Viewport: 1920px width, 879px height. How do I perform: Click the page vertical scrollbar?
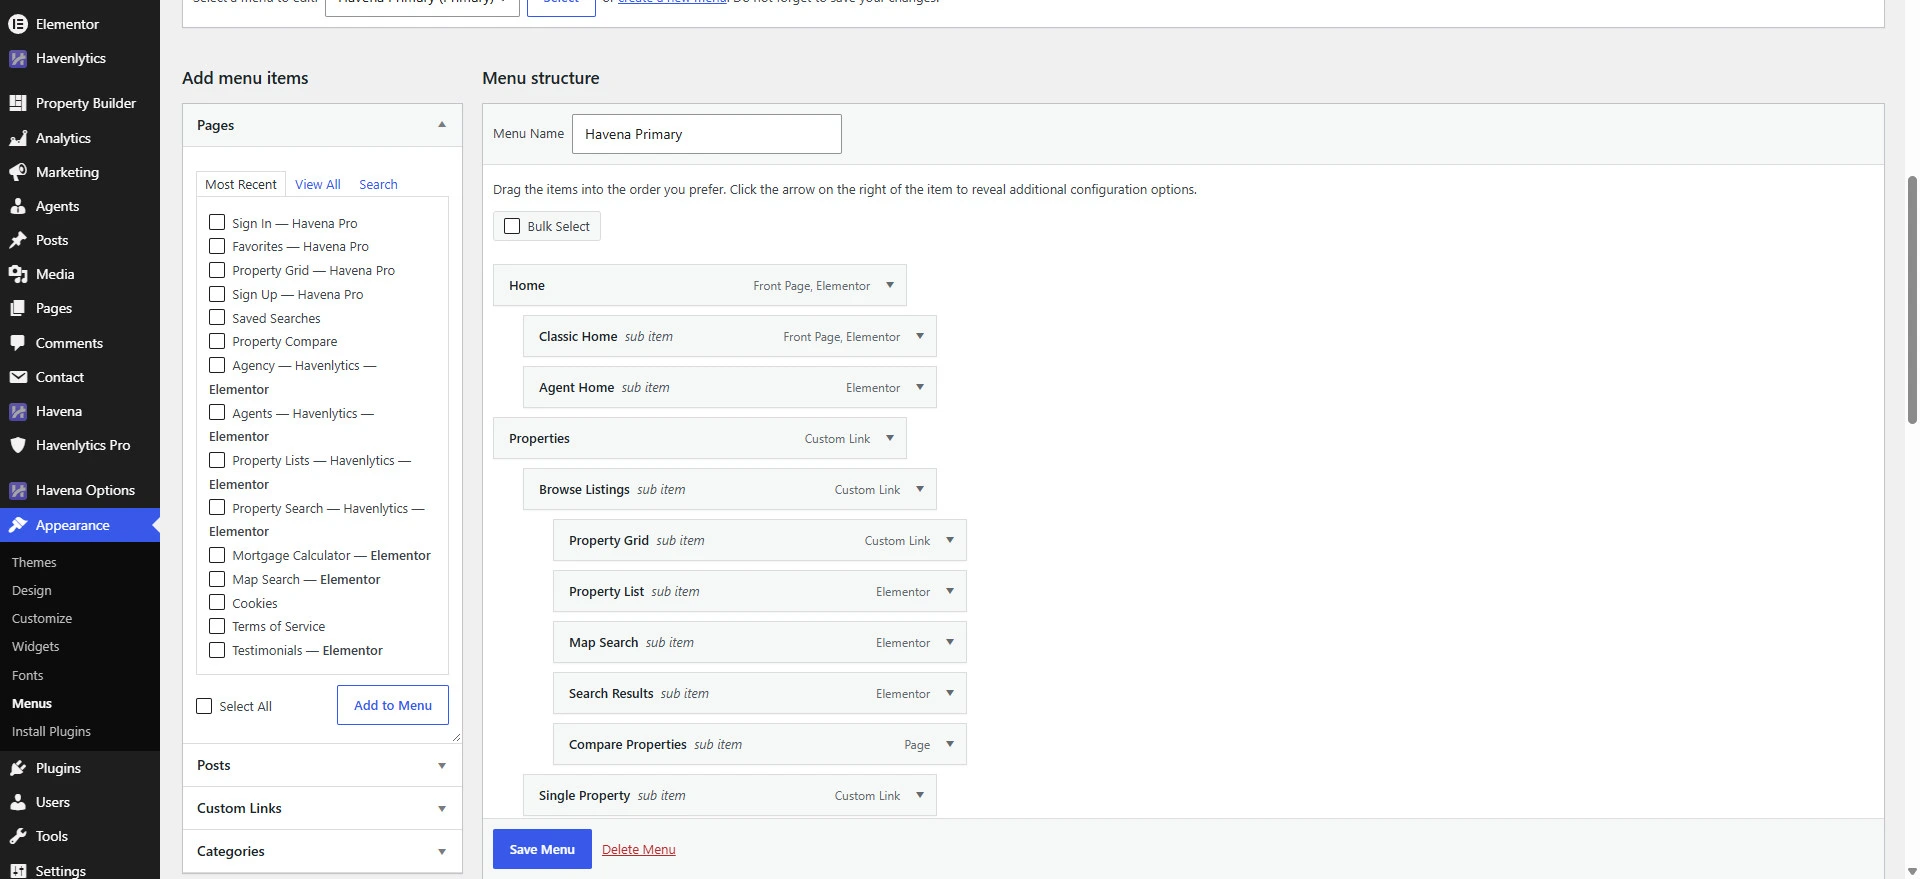[1912, 300]
